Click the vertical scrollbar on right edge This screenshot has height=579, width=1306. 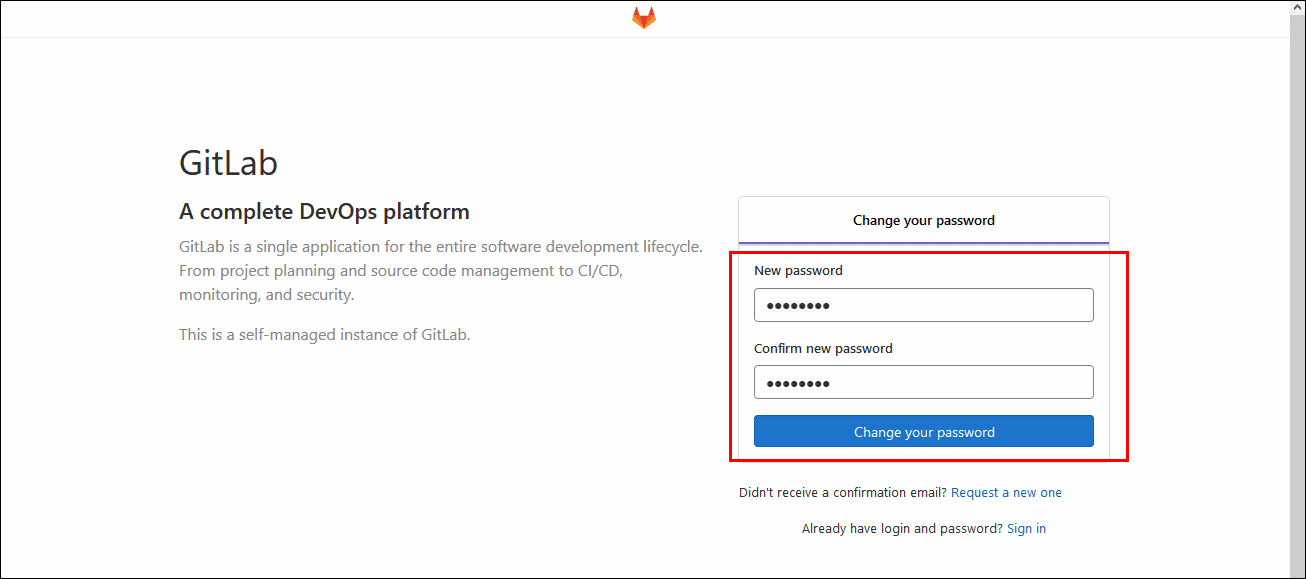point(1297,290)
